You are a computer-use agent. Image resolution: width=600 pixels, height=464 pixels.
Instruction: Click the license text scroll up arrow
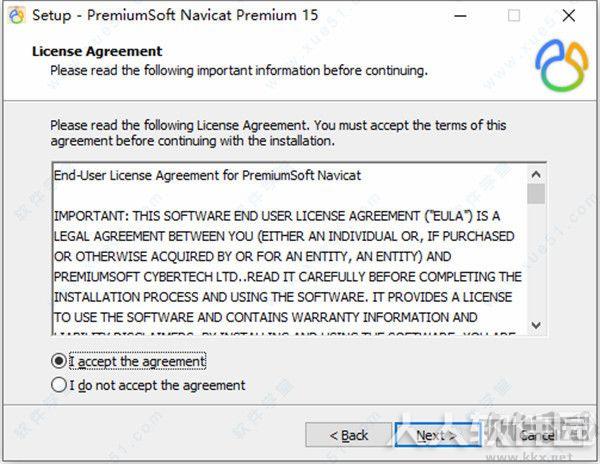(x=536, y=174)
